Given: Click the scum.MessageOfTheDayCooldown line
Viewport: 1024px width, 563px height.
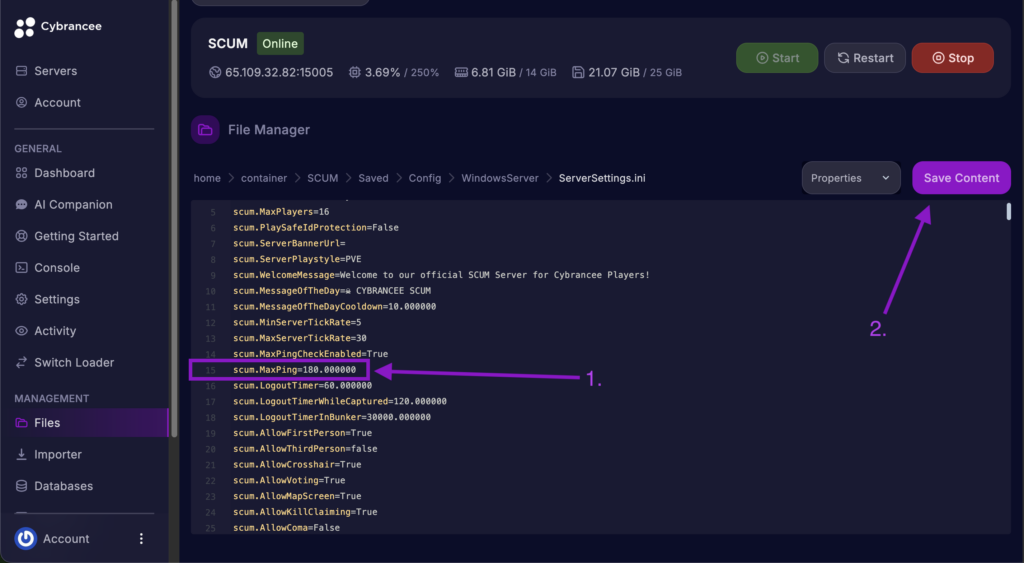Looking at the screenshot, I should pos(334,306).
